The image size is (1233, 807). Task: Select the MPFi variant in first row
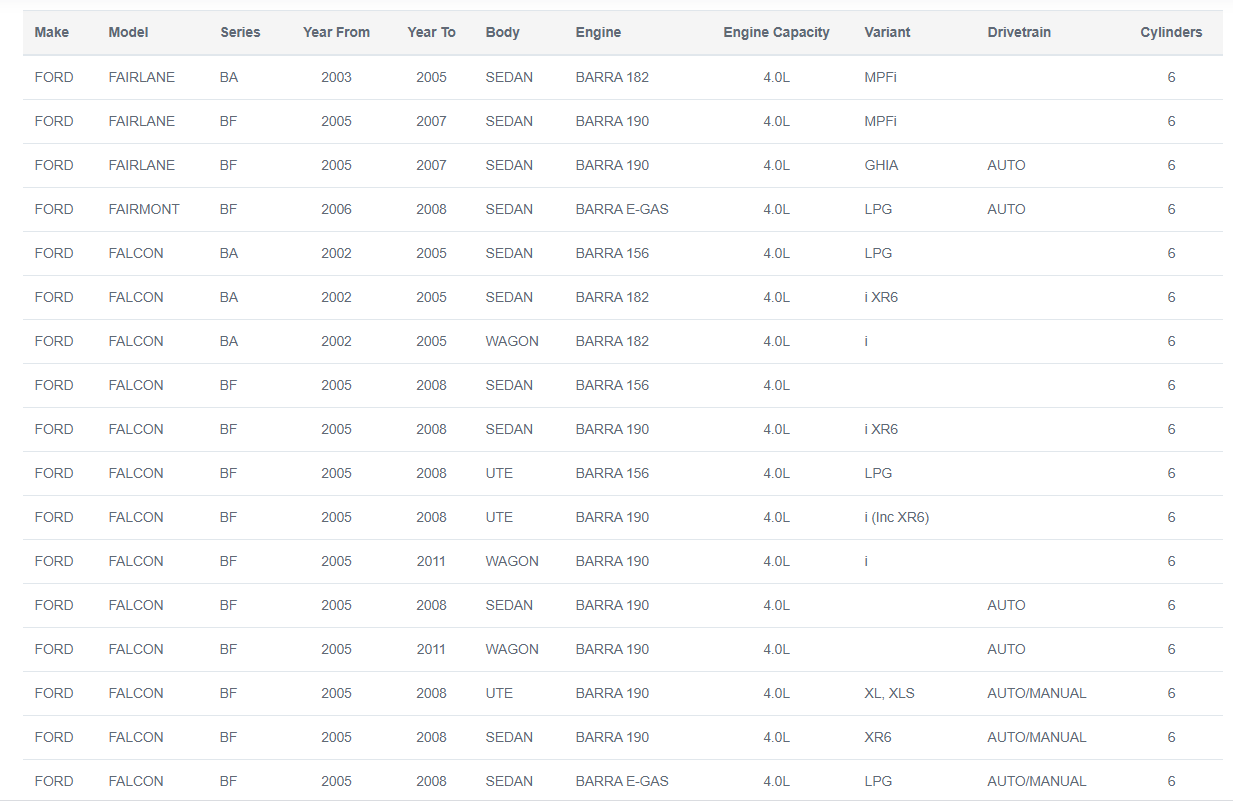[x=880, y=77]
